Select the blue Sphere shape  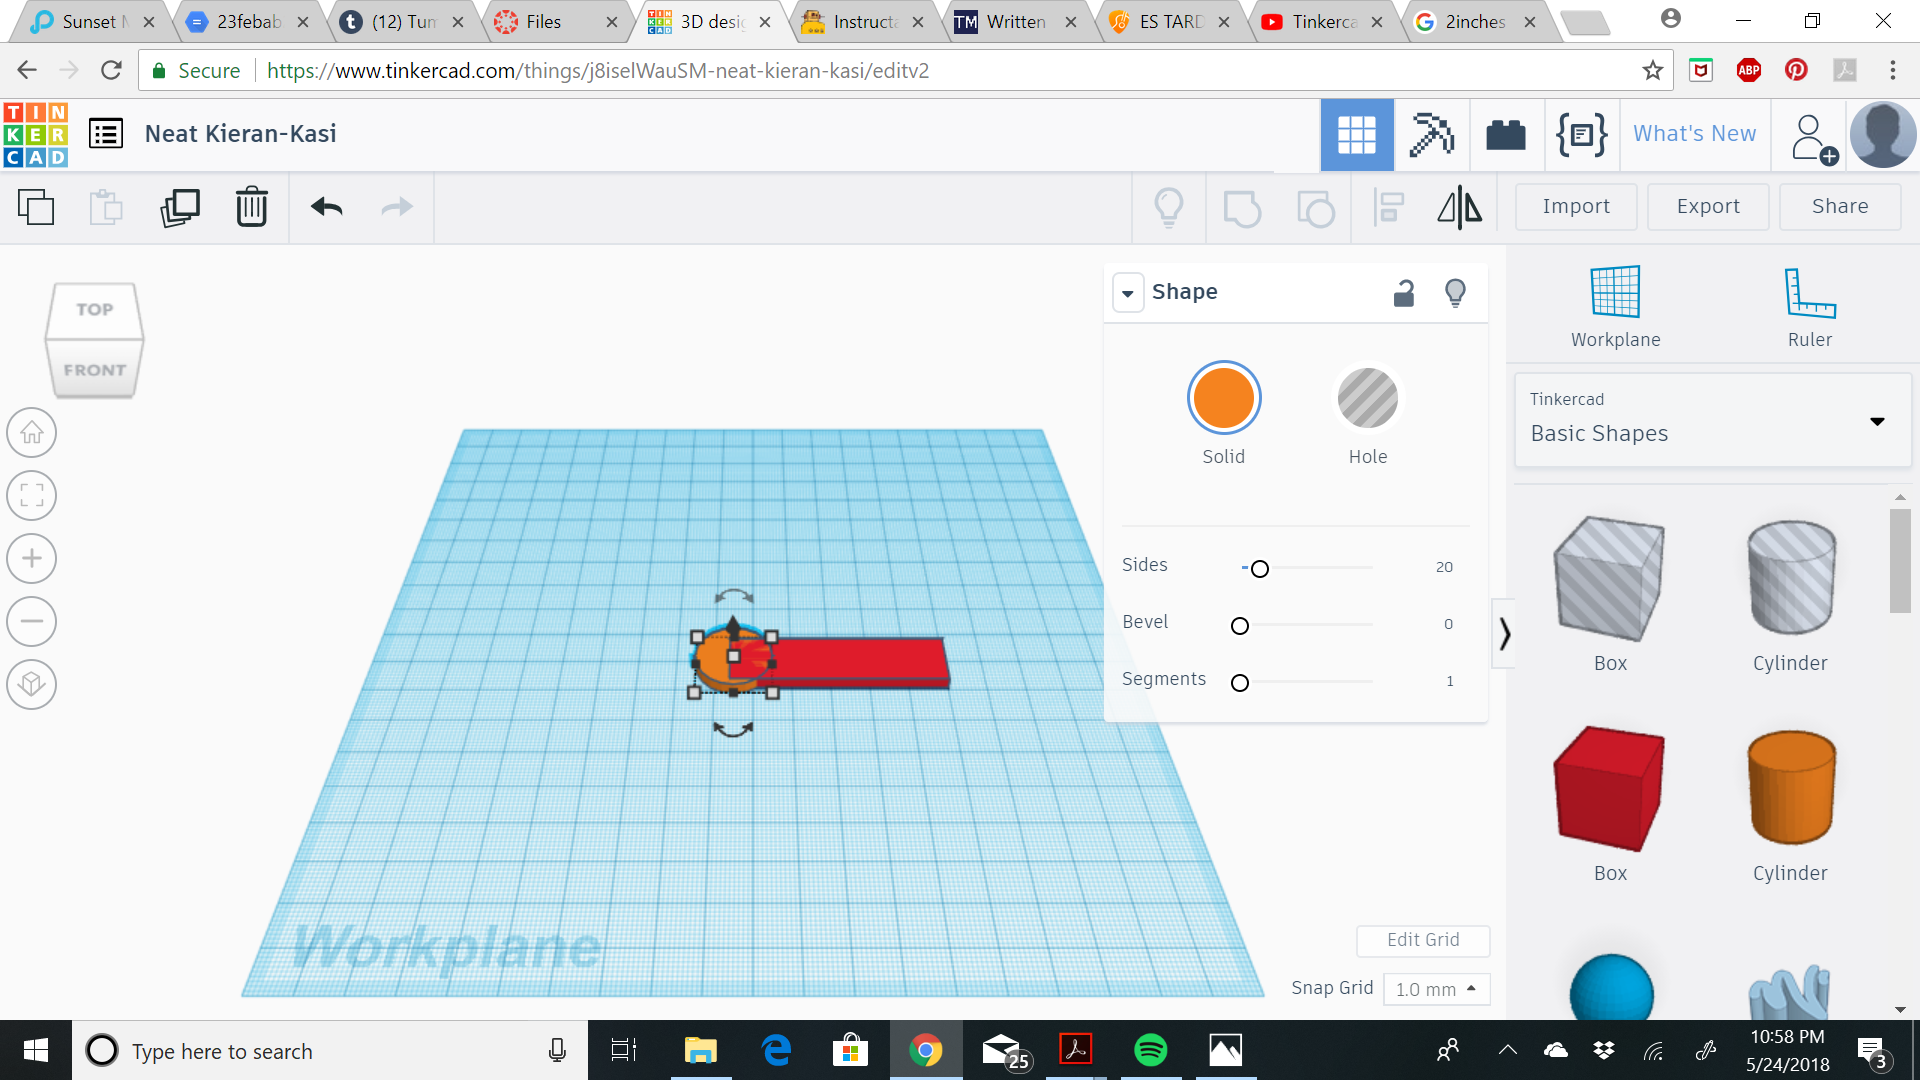(1611, 989)
